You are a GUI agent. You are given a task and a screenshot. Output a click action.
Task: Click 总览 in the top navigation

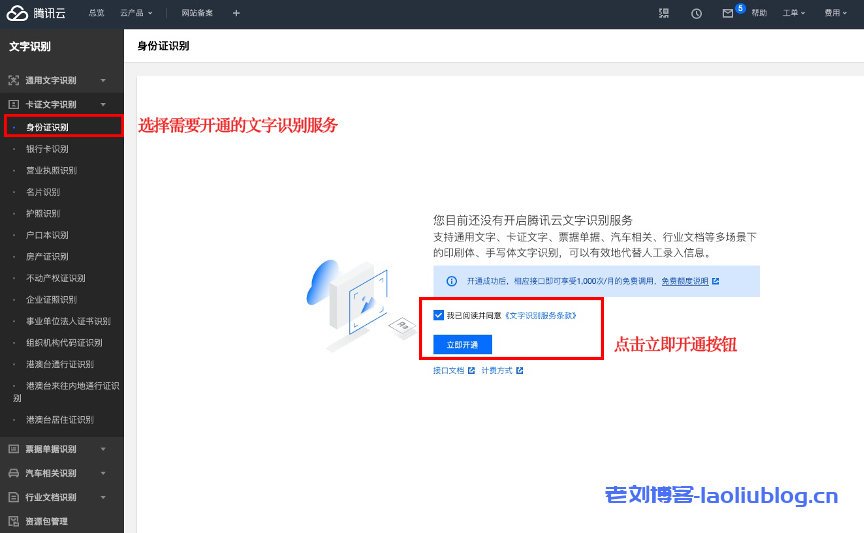pyautogui.click(x=96, y=13)
